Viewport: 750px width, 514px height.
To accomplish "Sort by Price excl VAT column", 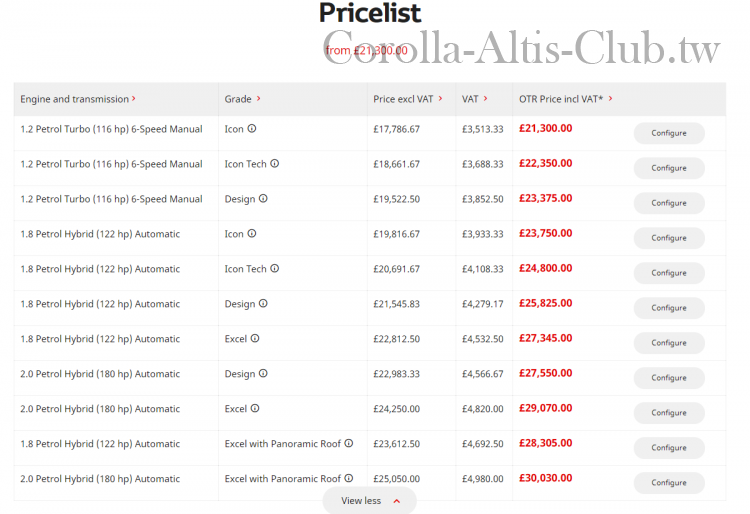I will [408, 99].
